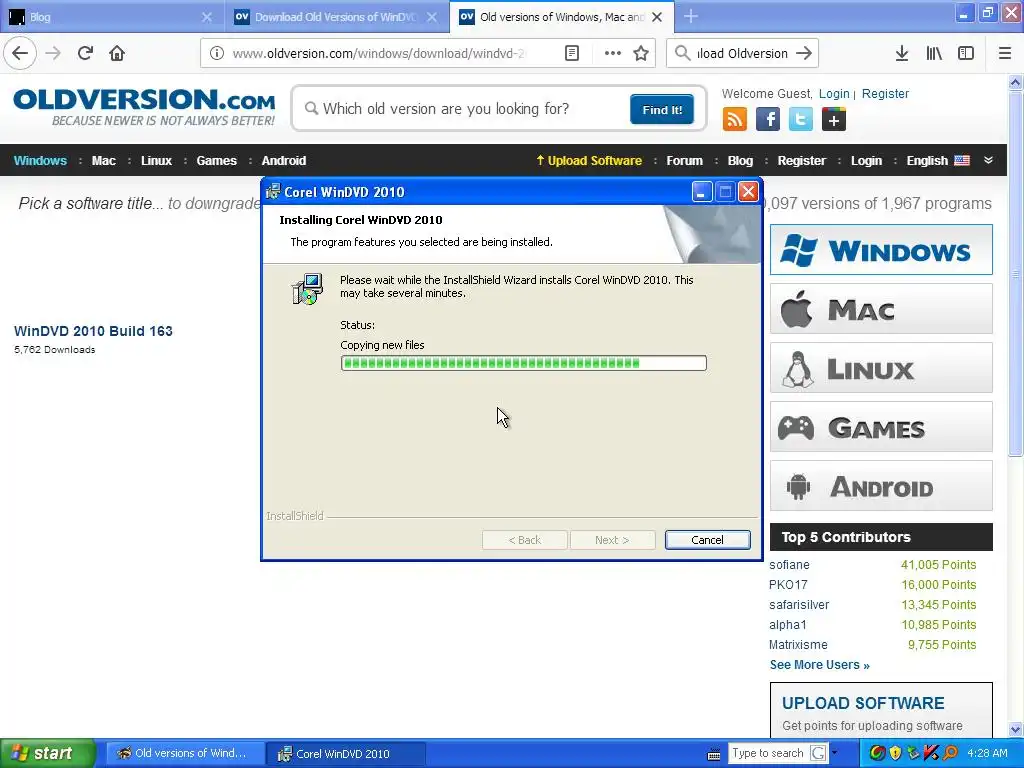Click the browser forward arrow
The height and width of the screenshot is (768, 1024).
(53, 54)
